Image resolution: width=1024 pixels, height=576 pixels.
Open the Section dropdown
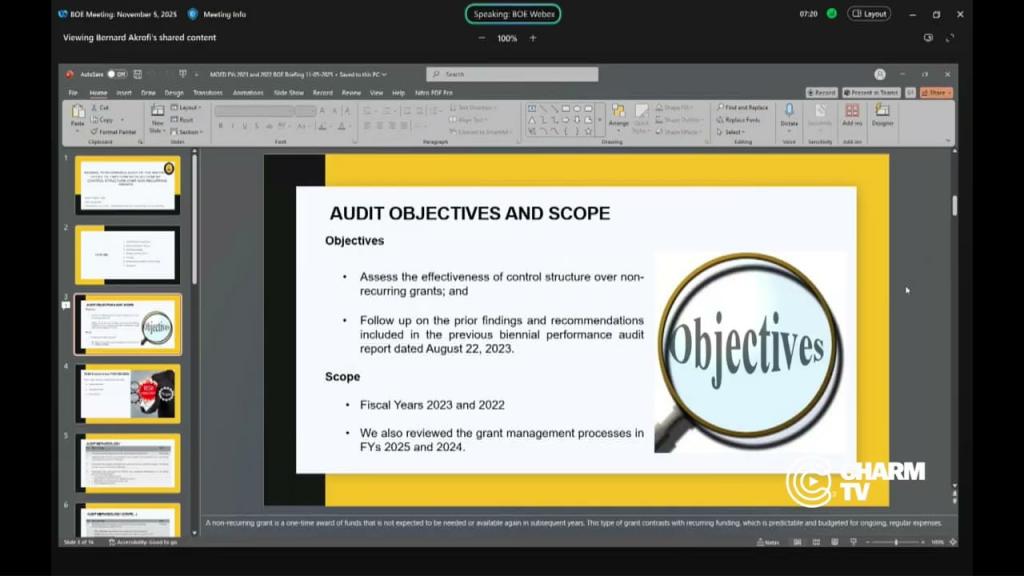point(188,131)
